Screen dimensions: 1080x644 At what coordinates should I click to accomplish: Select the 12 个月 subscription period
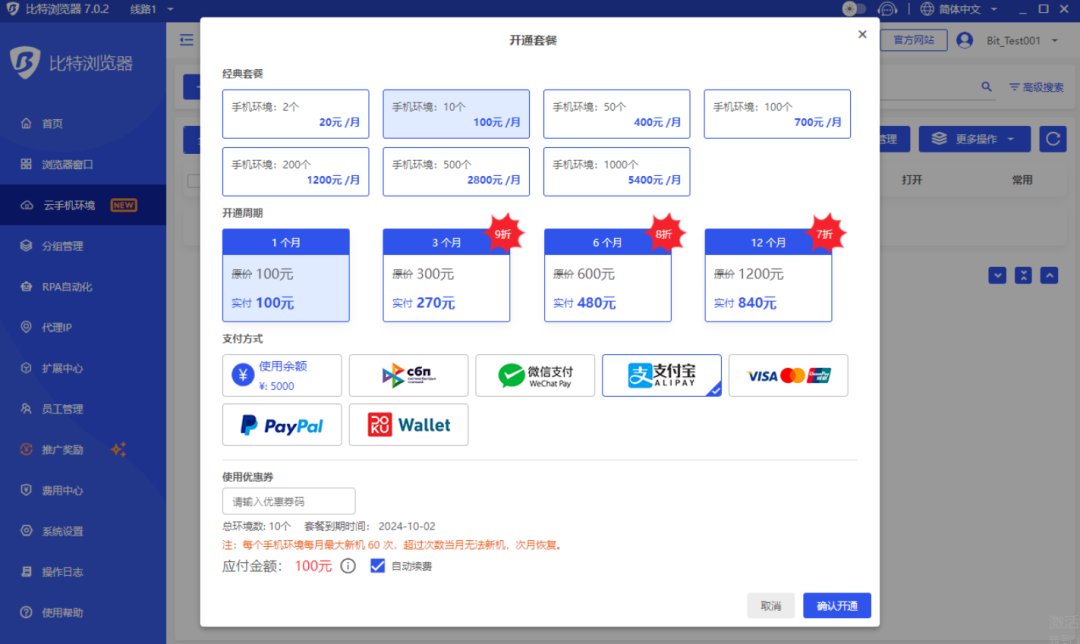tap(768, 275)
